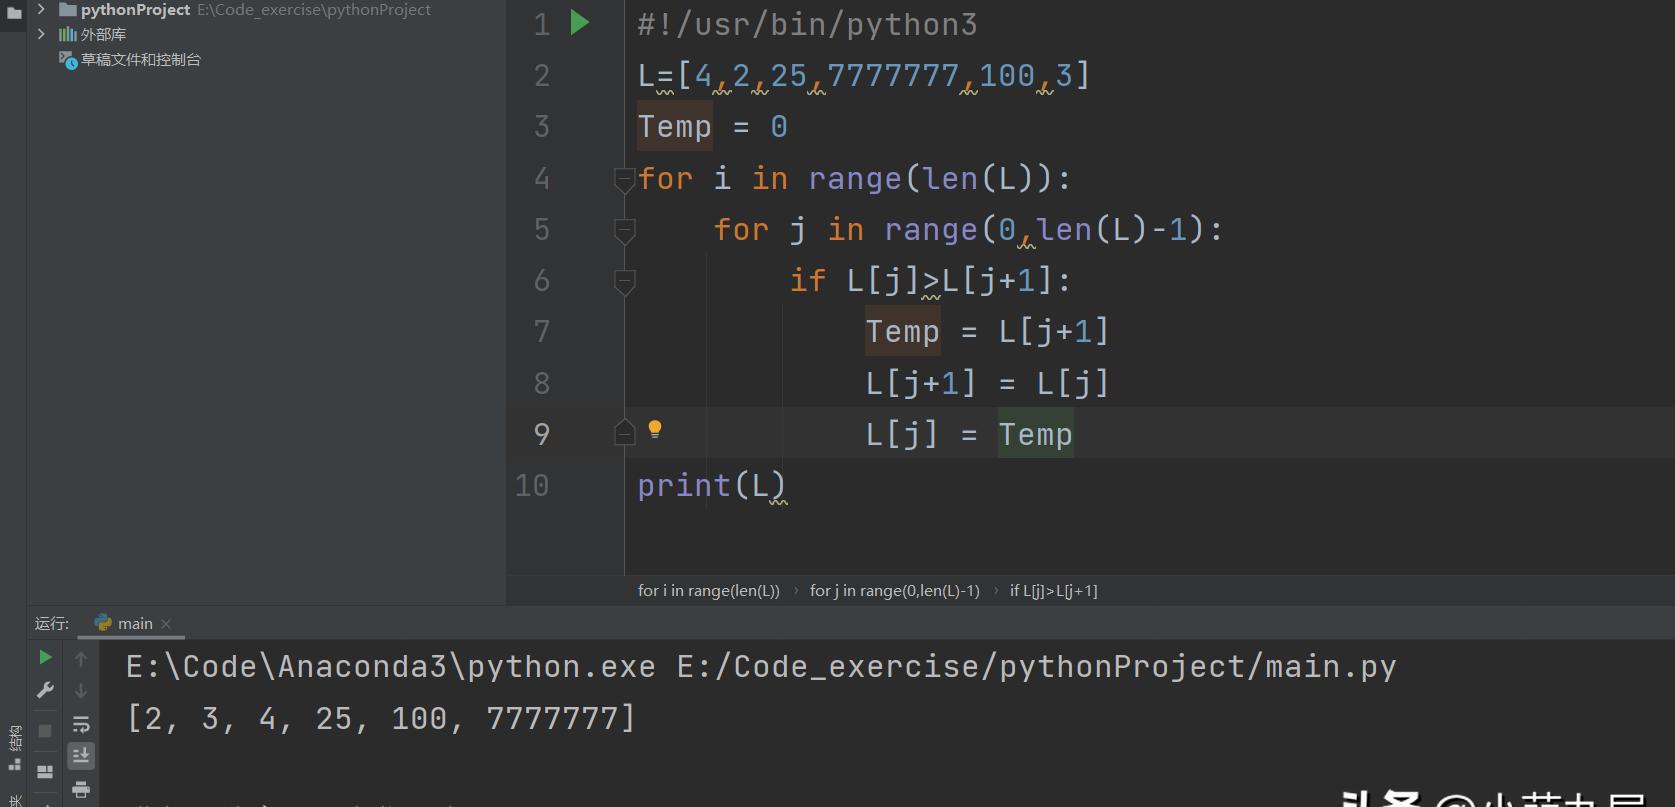Image resolution: width=1675 pixels, height=807 pixels.
Task: Click the stop square button in Run panel
Action: point(45,731)
